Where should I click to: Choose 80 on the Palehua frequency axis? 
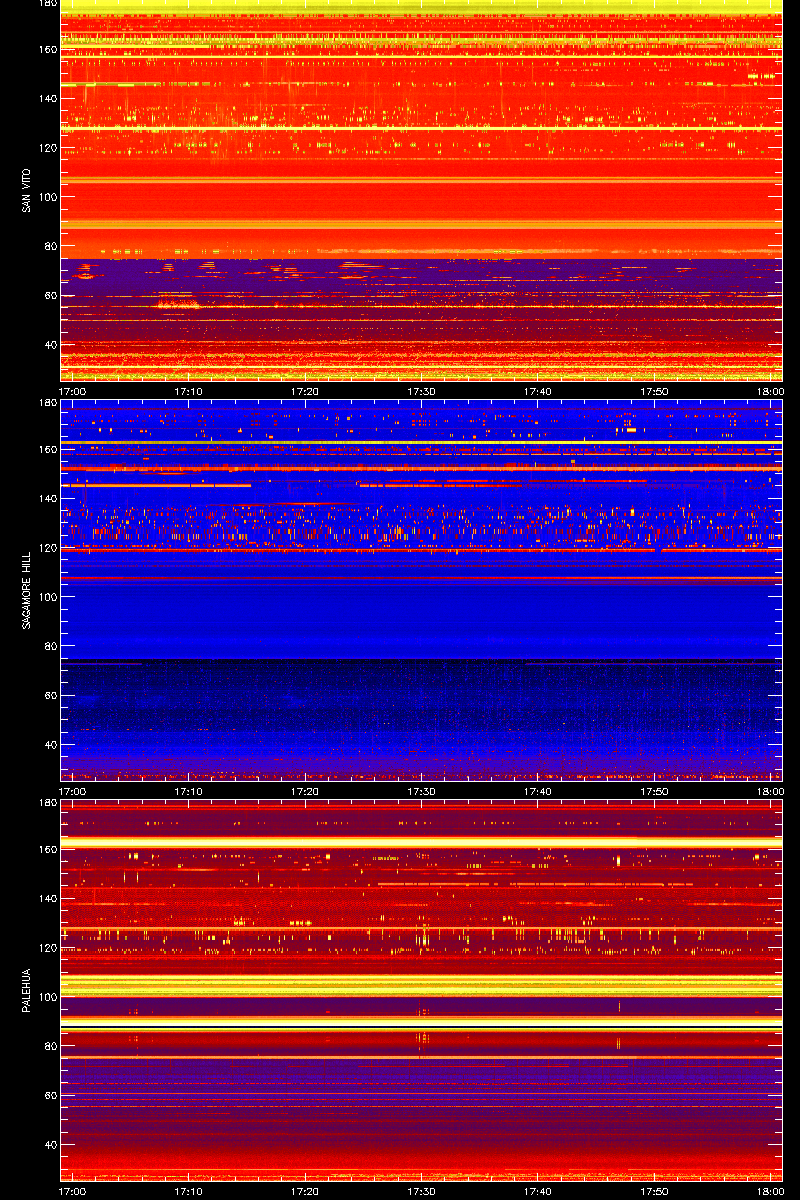pos(49,1047)
